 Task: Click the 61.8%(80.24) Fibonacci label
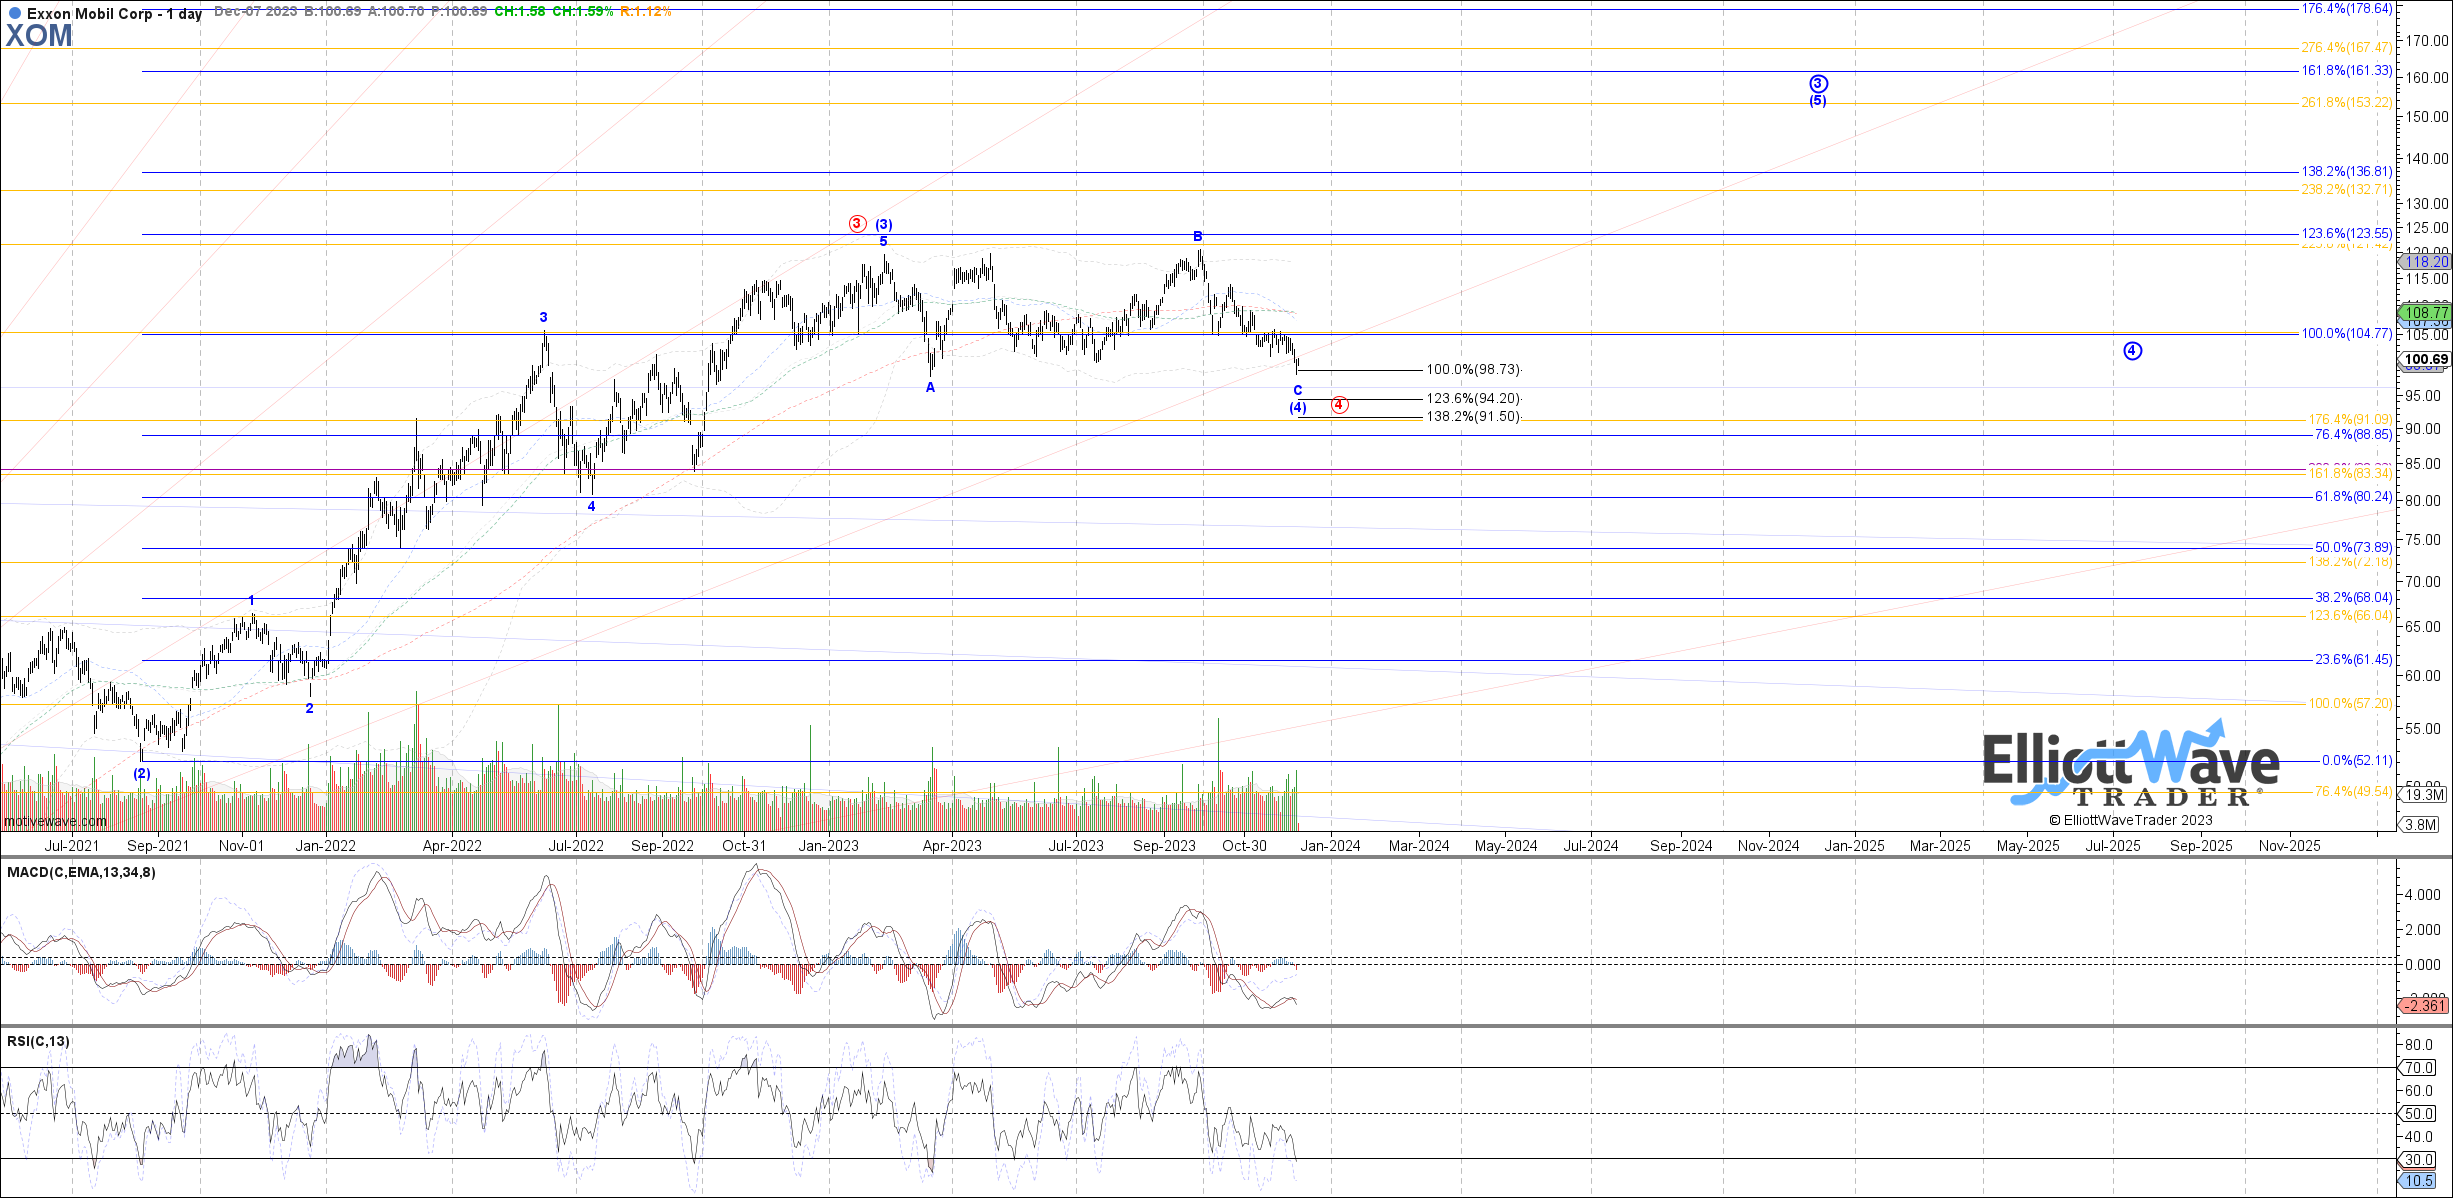pyautogui.click(x=2353, y=497)
